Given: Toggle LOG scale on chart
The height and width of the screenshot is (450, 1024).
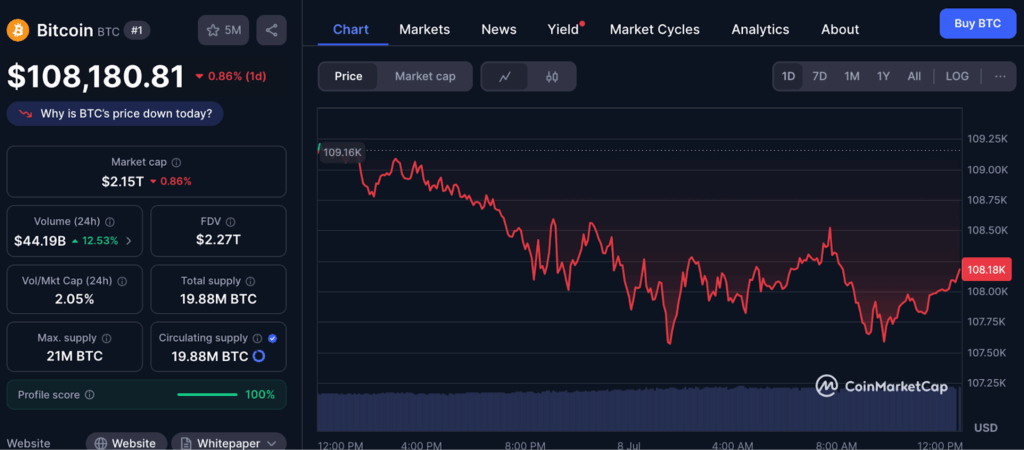Looking at the screenshot, I should point(957,76).
